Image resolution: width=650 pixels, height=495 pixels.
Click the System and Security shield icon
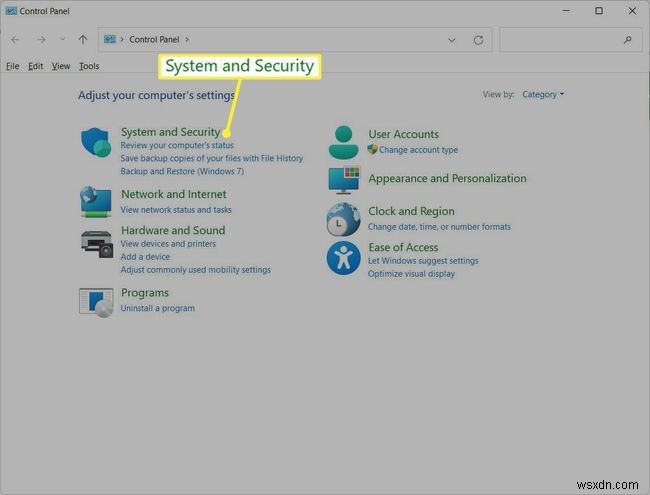point(96,142)
